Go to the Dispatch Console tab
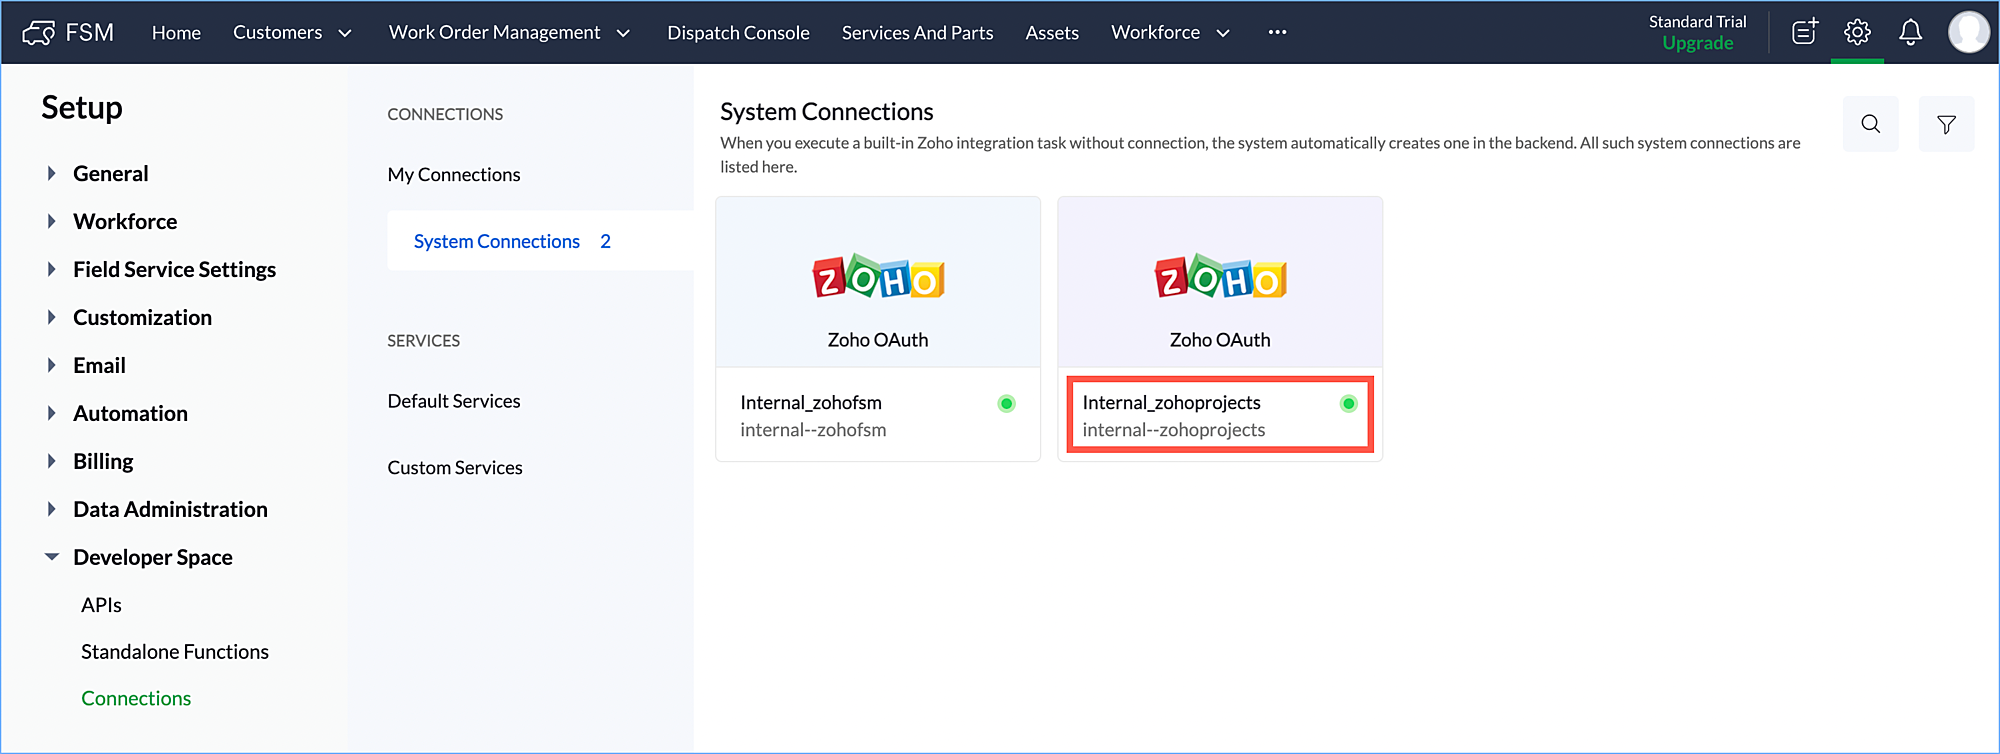 [738, 33]
